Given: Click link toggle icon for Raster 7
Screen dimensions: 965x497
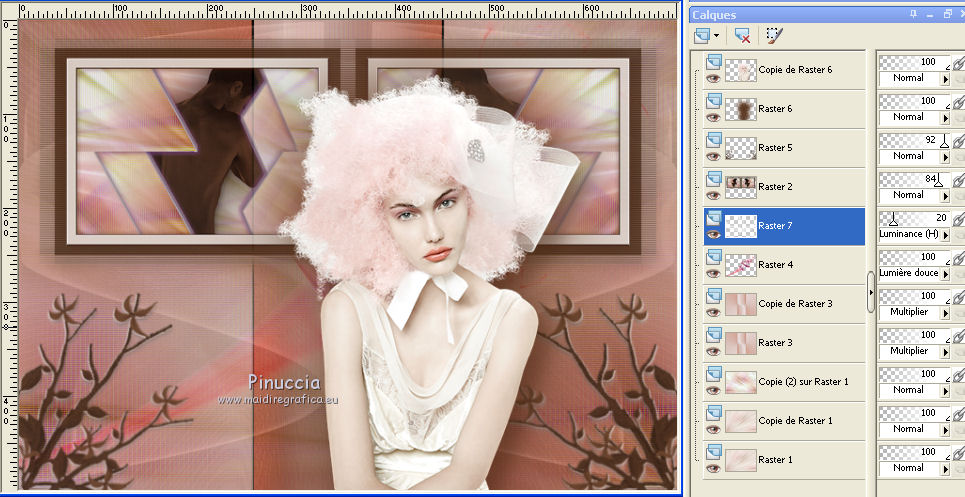Looking at the screenshot, I should click(x=959, y=220).
